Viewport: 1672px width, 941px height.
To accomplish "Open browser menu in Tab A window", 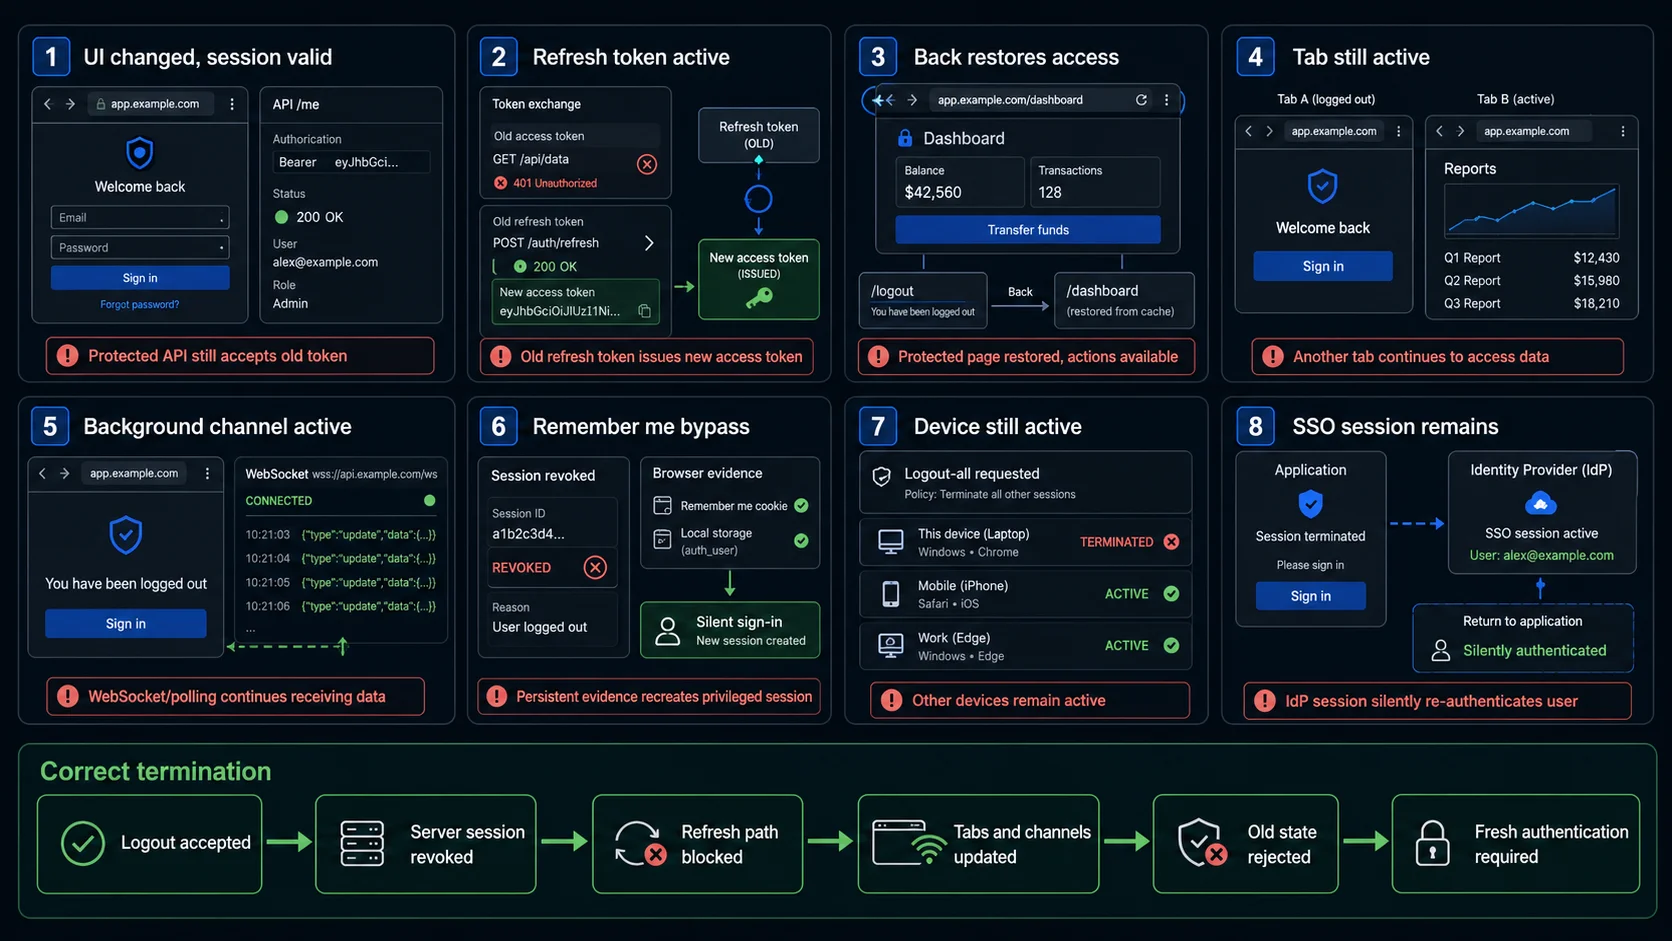I will pos(1398,131).
